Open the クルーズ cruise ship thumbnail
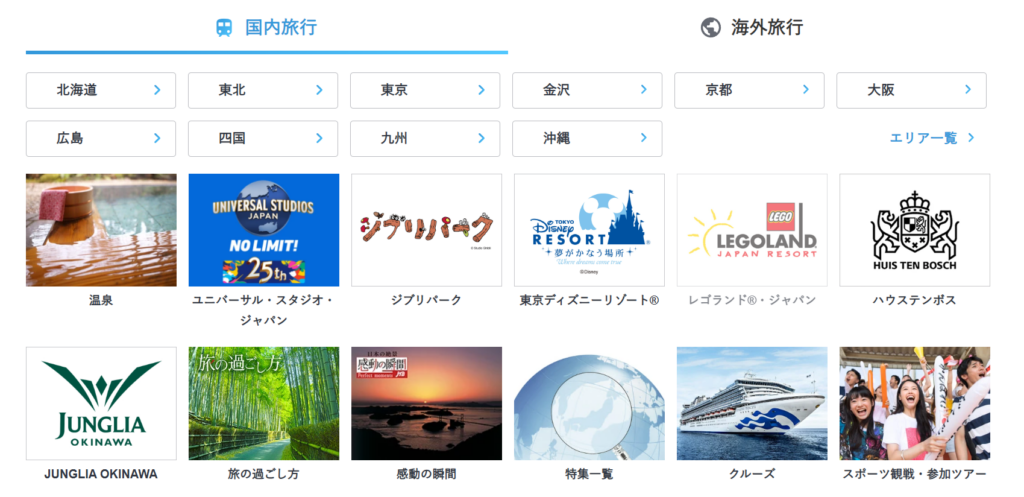The height and width of the screenshot is (497, 1024). 751,403
